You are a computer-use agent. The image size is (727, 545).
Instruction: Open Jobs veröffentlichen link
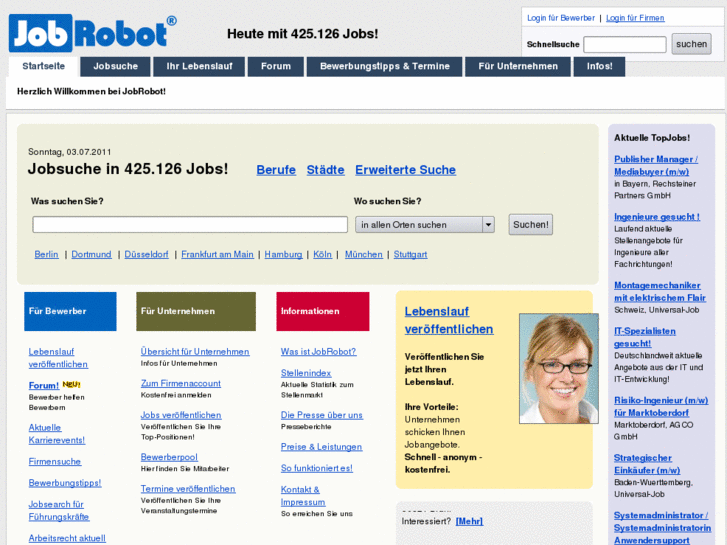pos(181,415)
